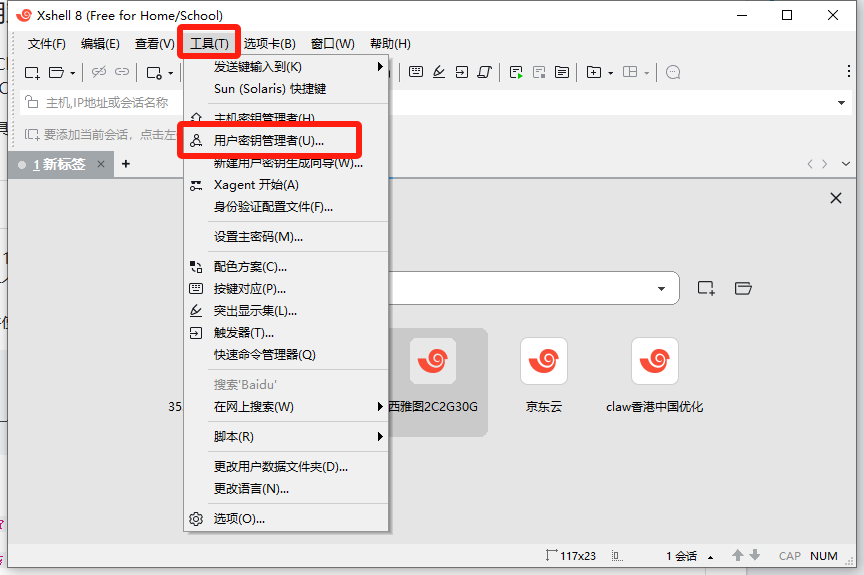The width and height of the screenshot is (864, 575).
Task: Open 发送键输入到(K) submenu
Action: 286,67
